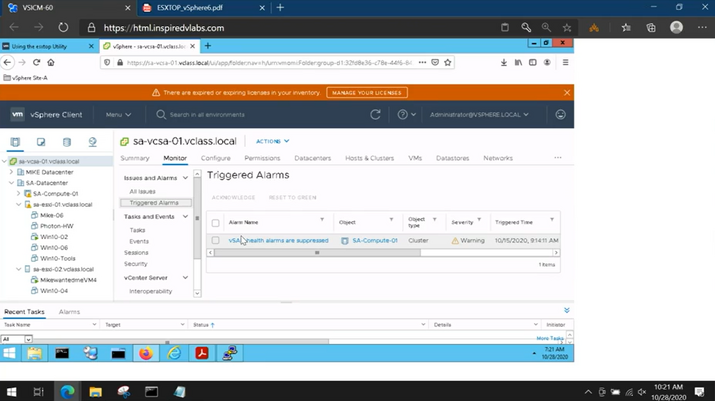The width and height of the screenshot is (715, 401).
Task: Click the Manage Your Licenses button
Action: point(364,92)
